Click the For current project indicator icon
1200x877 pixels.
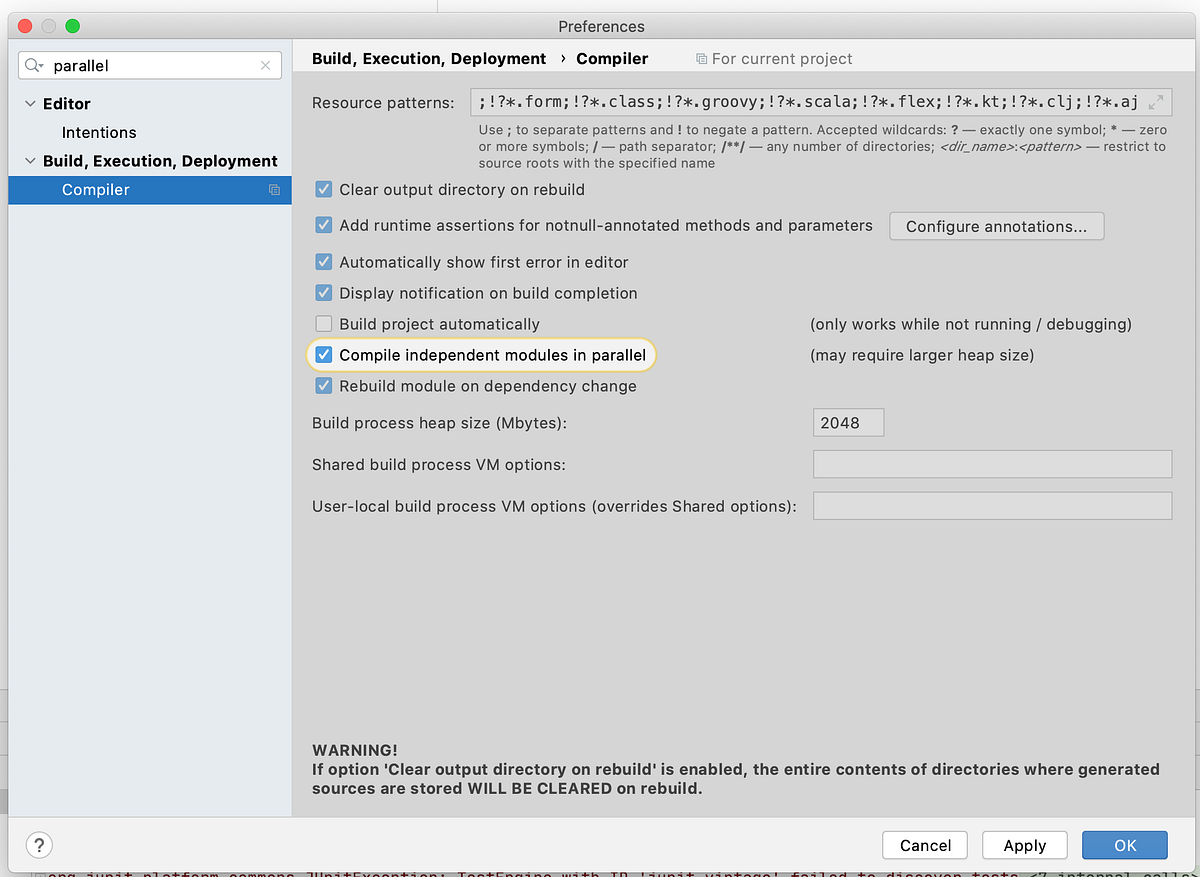700,58
